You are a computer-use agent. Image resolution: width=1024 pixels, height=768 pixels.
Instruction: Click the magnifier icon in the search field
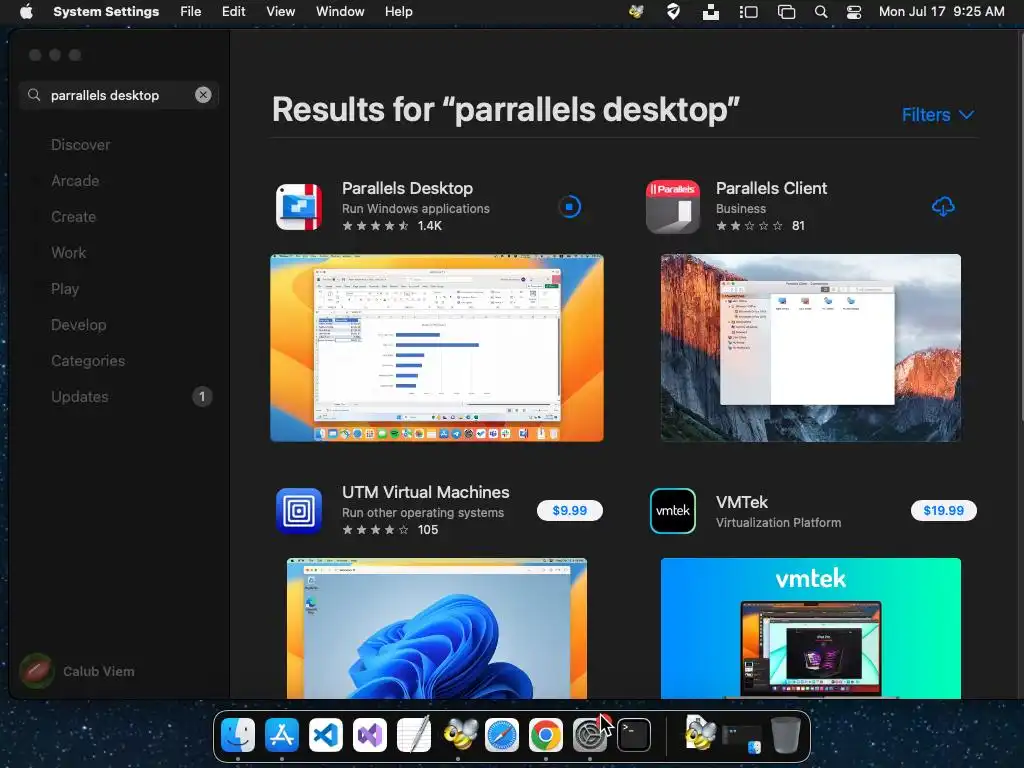click(x=34, y=95)
